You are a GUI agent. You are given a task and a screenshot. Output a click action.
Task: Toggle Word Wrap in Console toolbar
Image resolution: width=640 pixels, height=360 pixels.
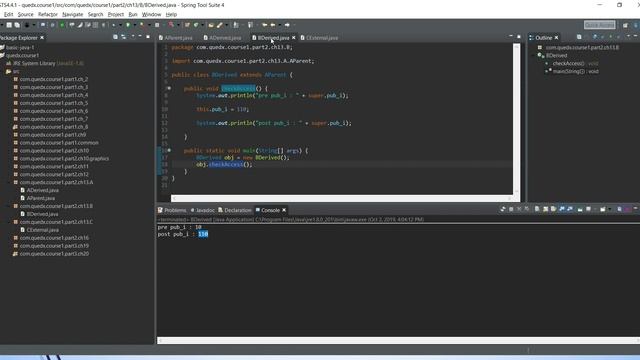(x=553, y=209)
